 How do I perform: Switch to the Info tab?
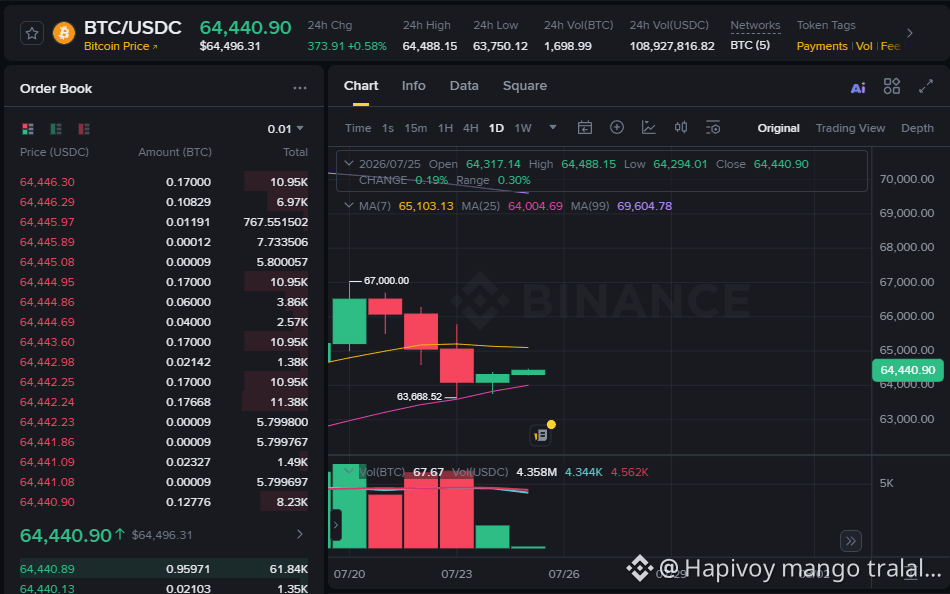pos(414,86)
